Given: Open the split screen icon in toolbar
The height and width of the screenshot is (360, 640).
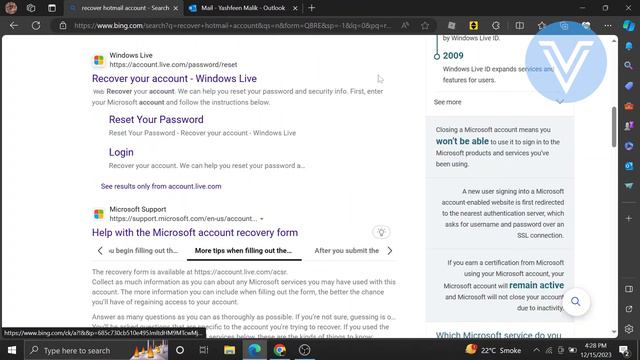Looking at the screenshot, I should pos(520,25).
